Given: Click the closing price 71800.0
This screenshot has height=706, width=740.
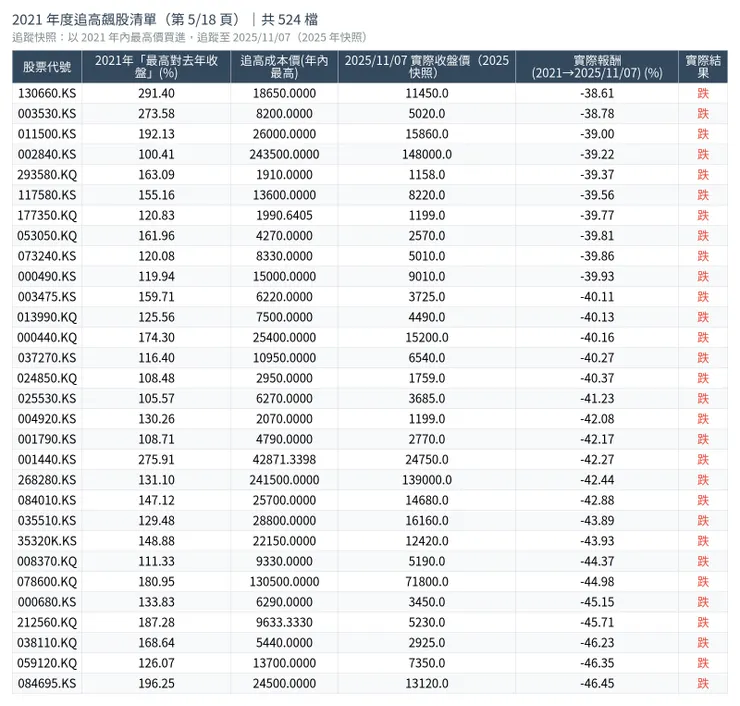Looking at the screenshot, I should (x=427, y=581).
